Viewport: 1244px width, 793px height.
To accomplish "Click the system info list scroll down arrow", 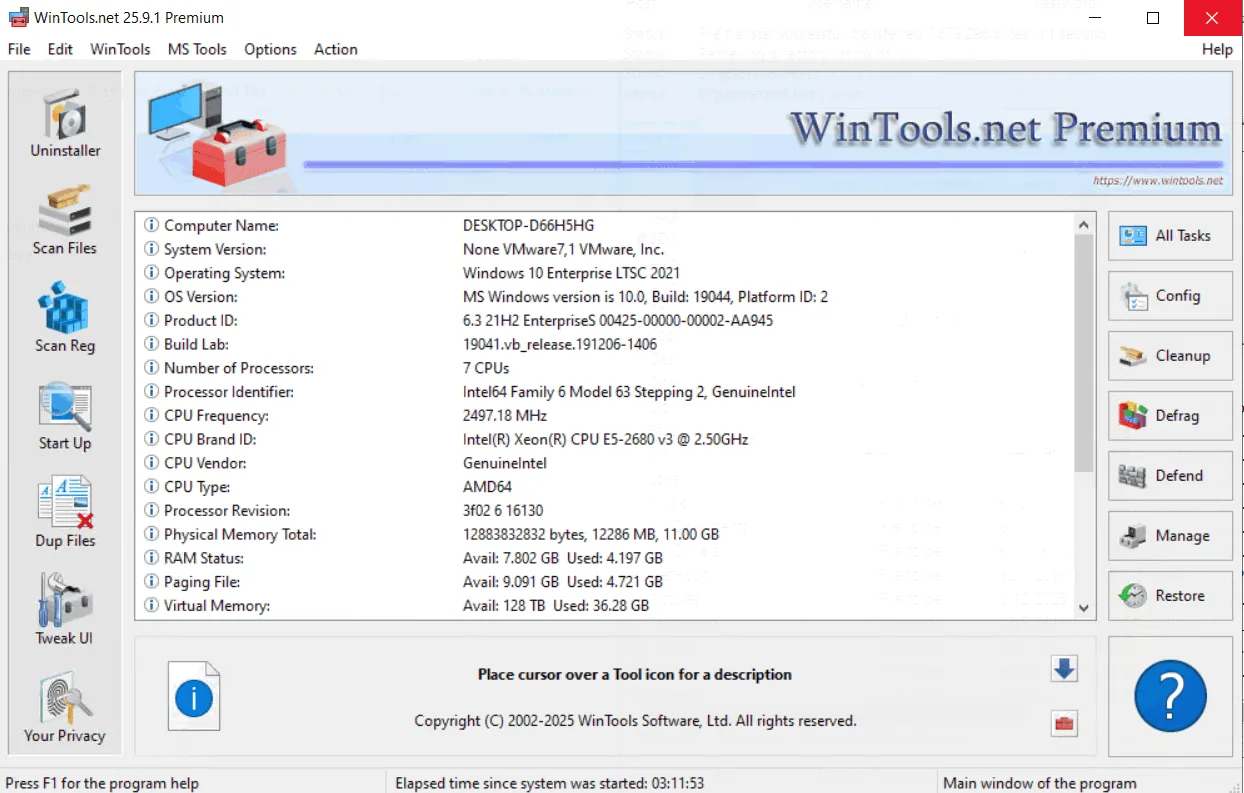I will (1084, 607).
